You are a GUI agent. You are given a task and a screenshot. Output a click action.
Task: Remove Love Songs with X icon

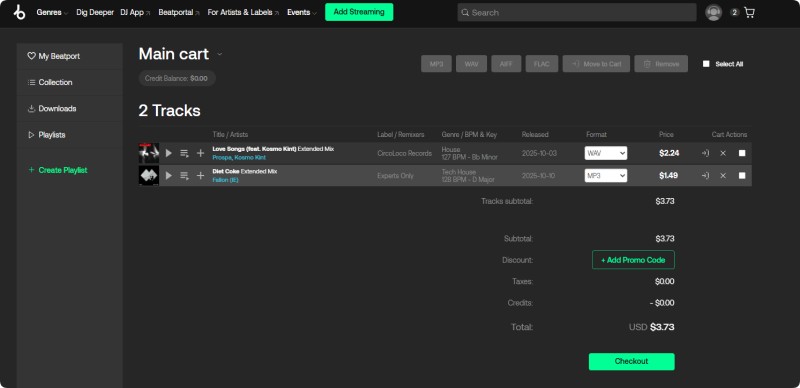723,153
